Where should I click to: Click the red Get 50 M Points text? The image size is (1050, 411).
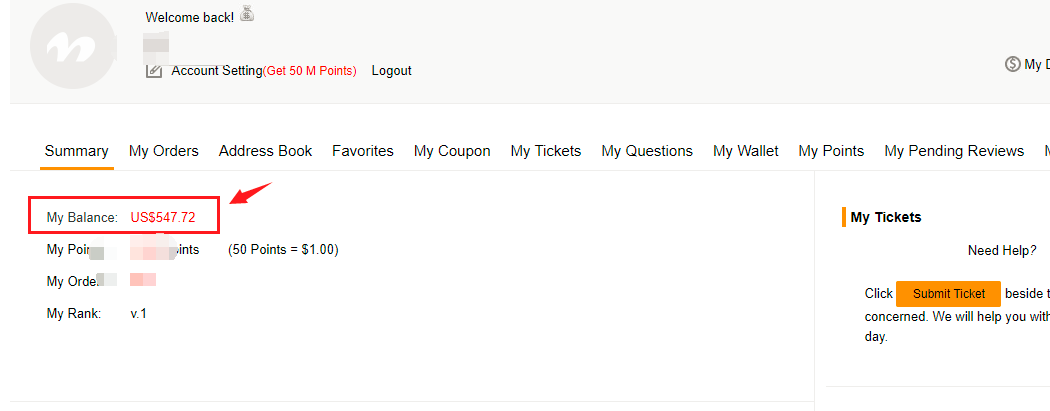click(x=310, y=71)
